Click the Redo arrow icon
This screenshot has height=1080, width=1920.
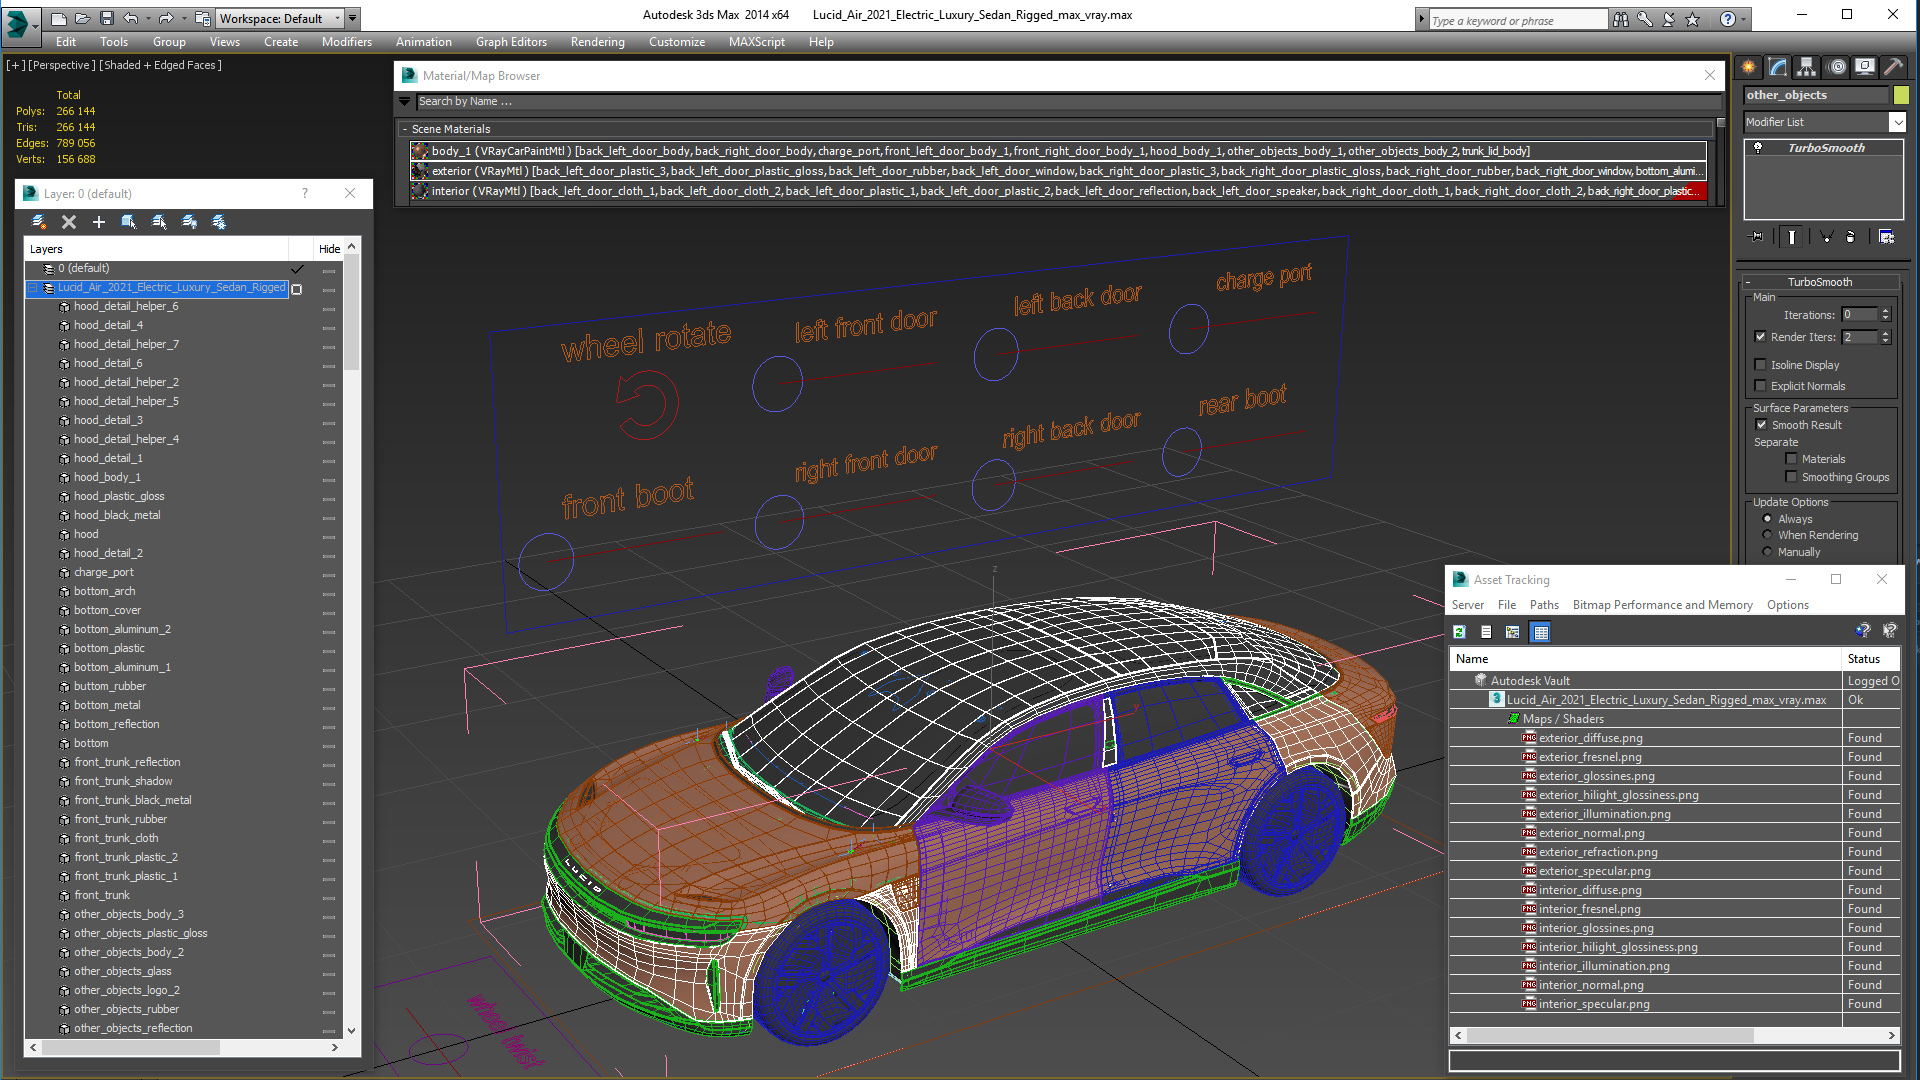[x=166, y=18]
